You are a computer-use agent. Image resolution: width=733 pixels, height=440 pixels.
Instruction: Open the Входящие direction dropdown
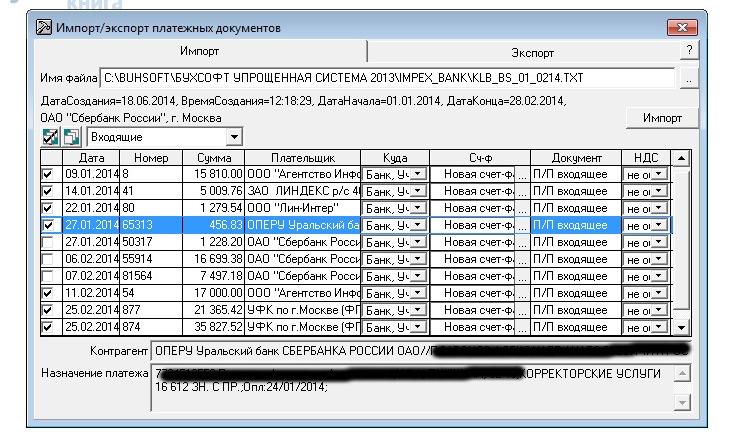tap(234, 136)
